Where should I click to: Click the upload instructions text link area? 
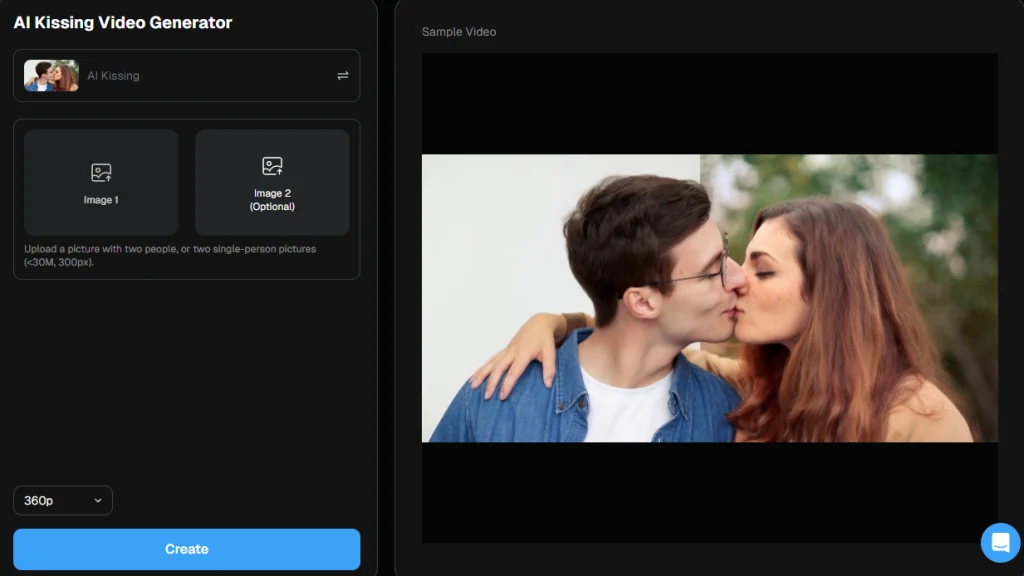tap(168, 254)
